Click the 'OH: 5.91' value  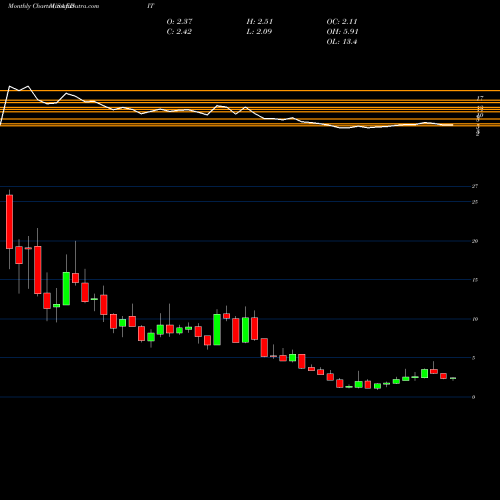[342, 32]
